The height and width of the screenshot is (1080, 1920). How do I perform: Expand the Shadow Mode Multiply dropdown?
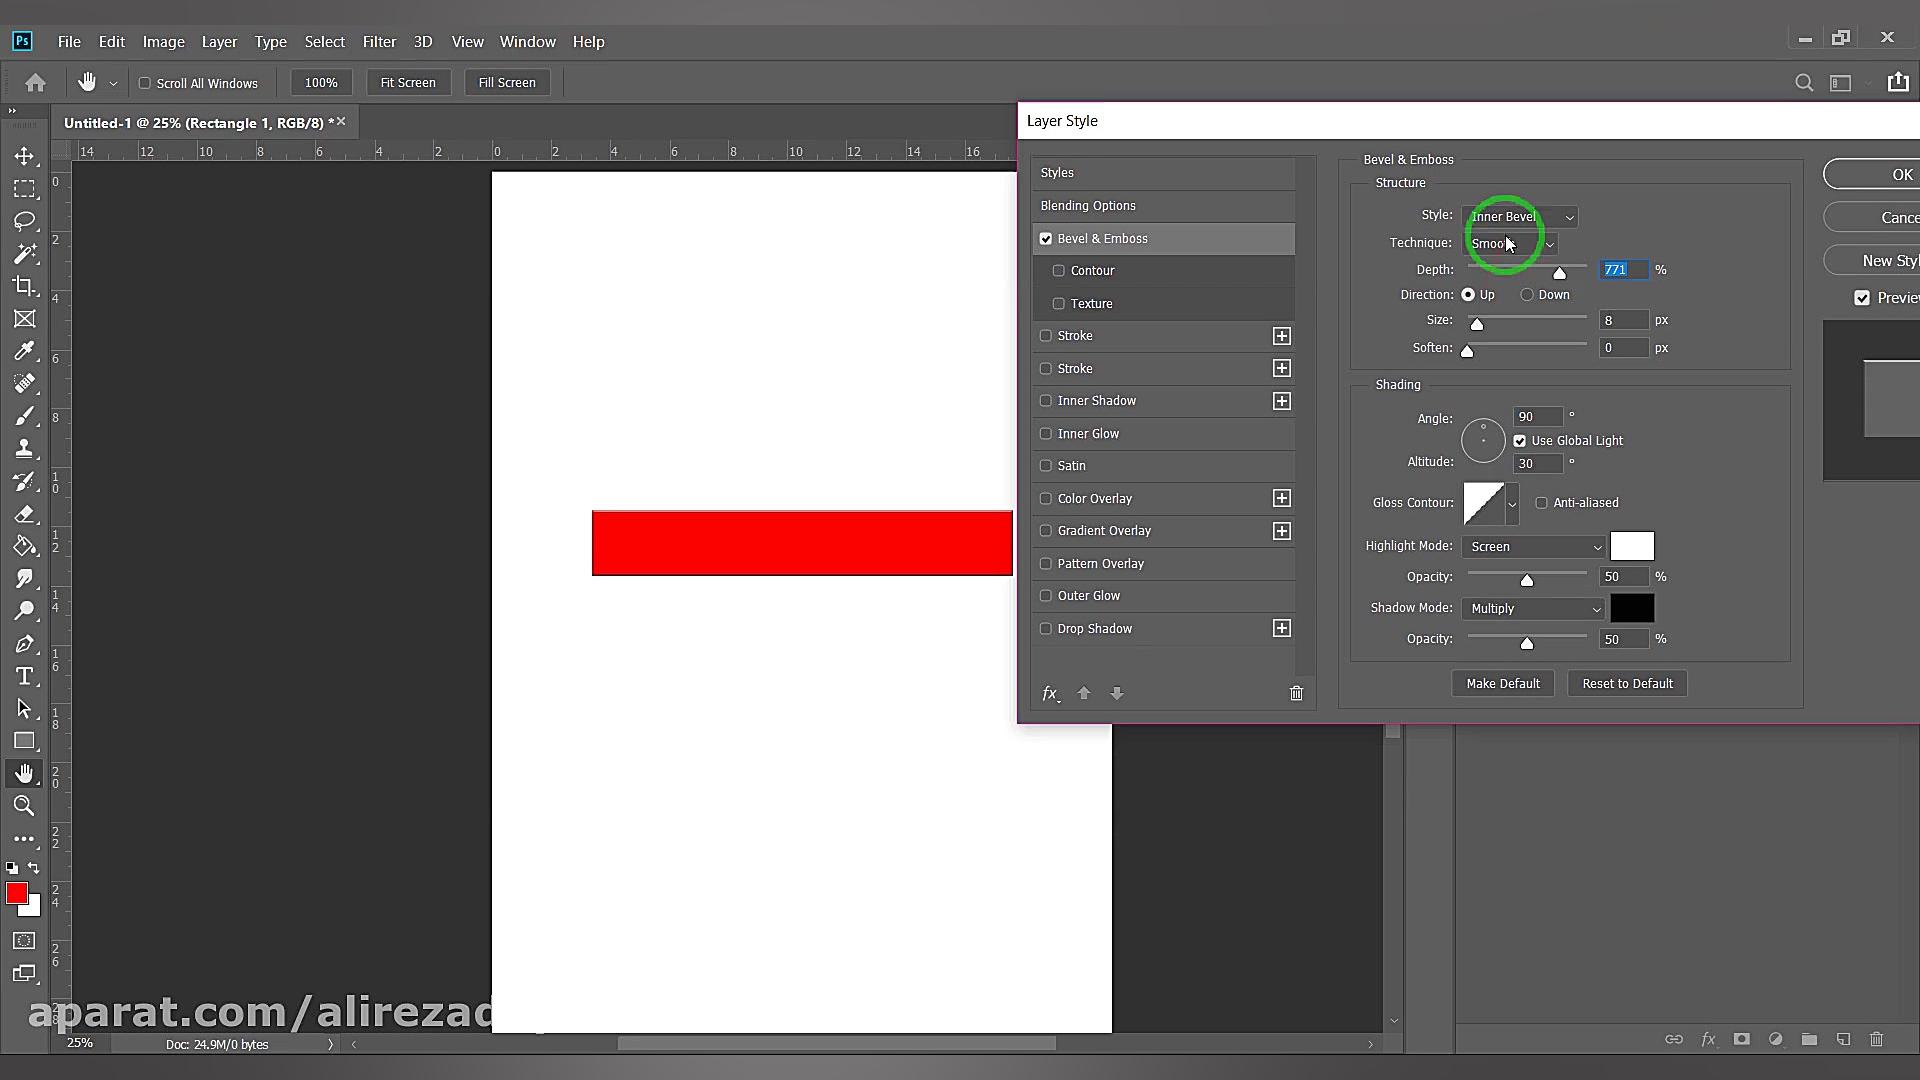tap(1534, 609)
